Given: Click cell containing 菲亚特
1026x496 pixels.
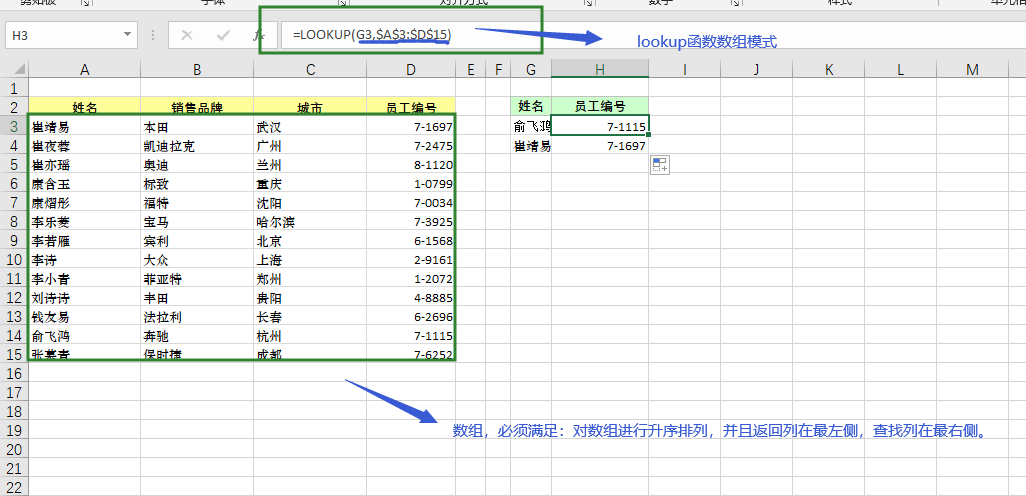Looking at the screenshot, I should [x=197, y=279].
